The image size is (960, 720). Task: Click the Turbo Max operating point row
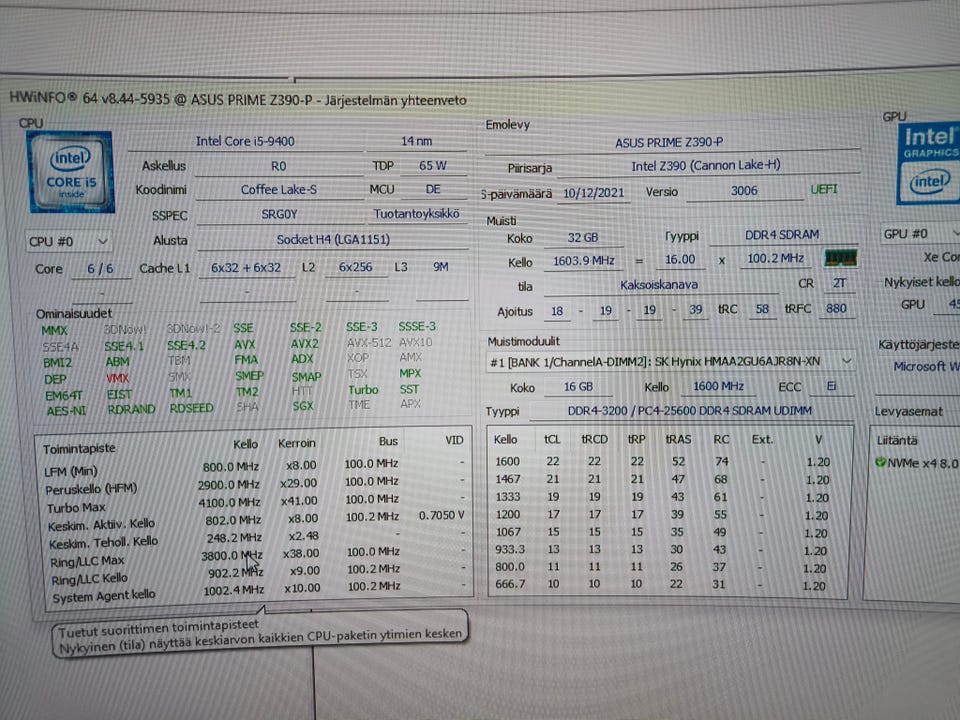pyautogui.click(x=255, y=503)
